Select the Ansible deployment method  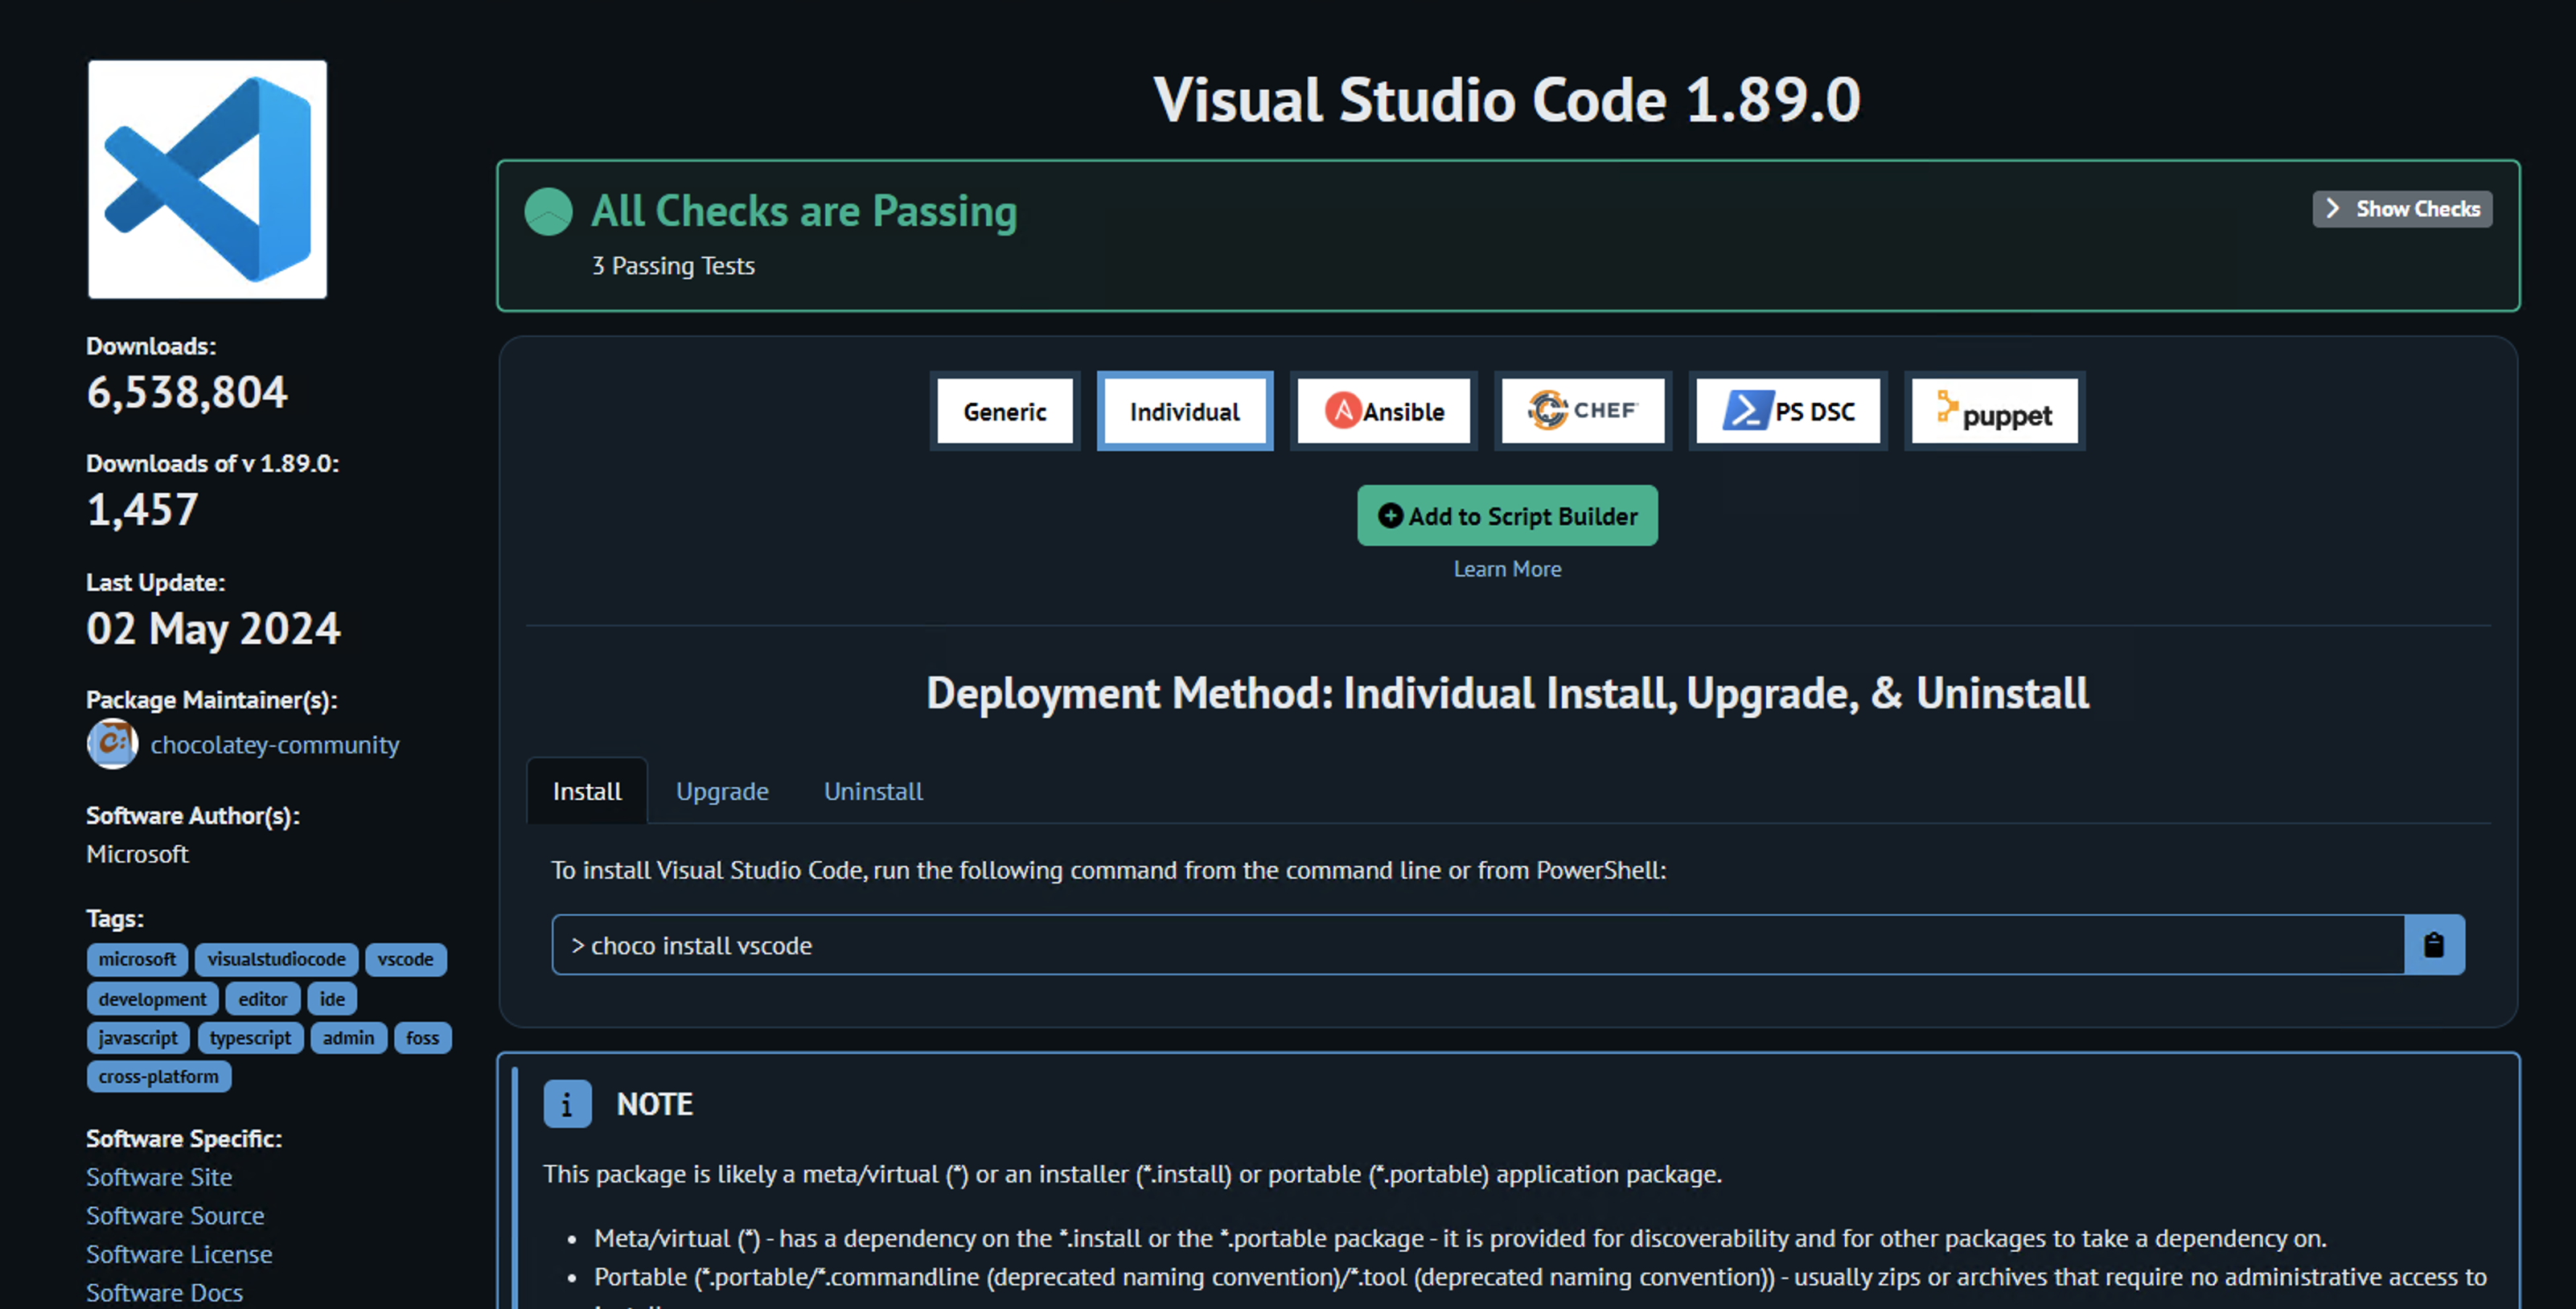coord(1383,411)
